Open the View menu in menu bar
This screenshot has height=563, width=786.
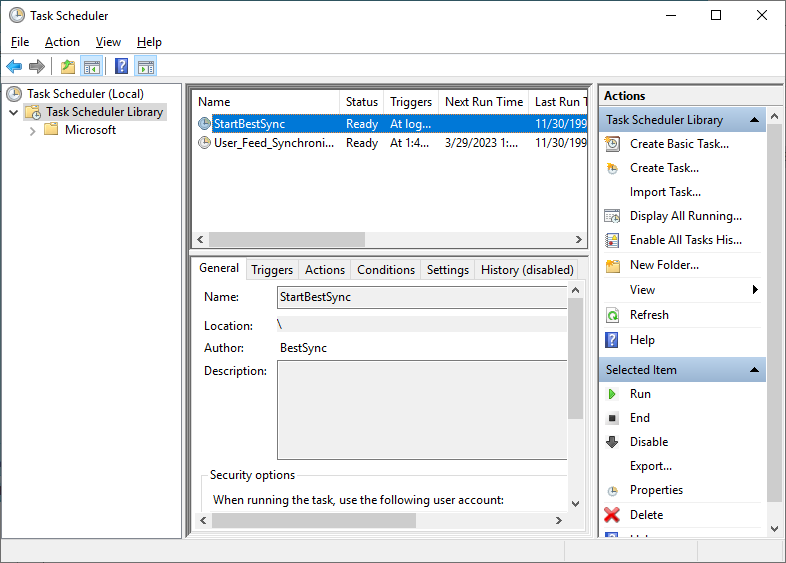click(x=108, y=42)
